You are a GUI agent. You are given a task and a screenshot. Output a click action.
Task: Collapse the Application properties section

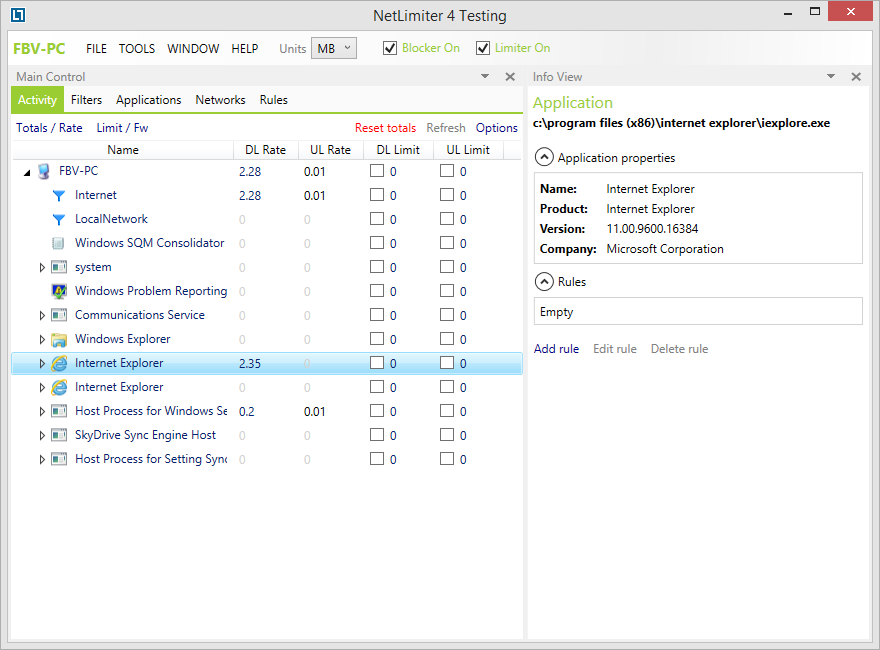[x=544, y=157]
